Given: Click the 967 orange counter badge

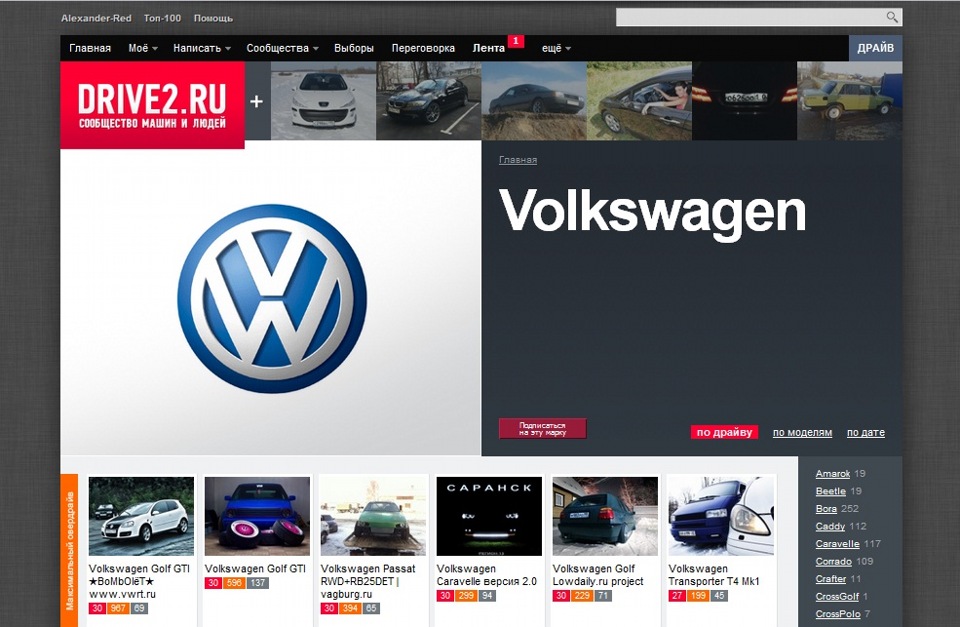Looking at the screenshot, I should pyautogui.click(x=118, y=608).
